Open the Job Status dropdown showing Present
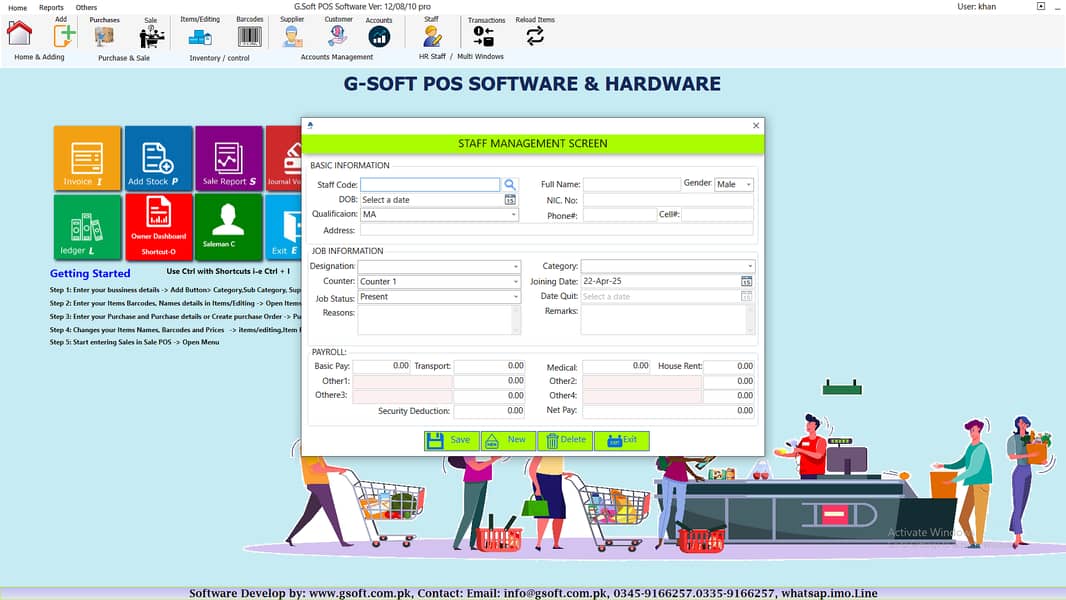 [x=439, y=297]
